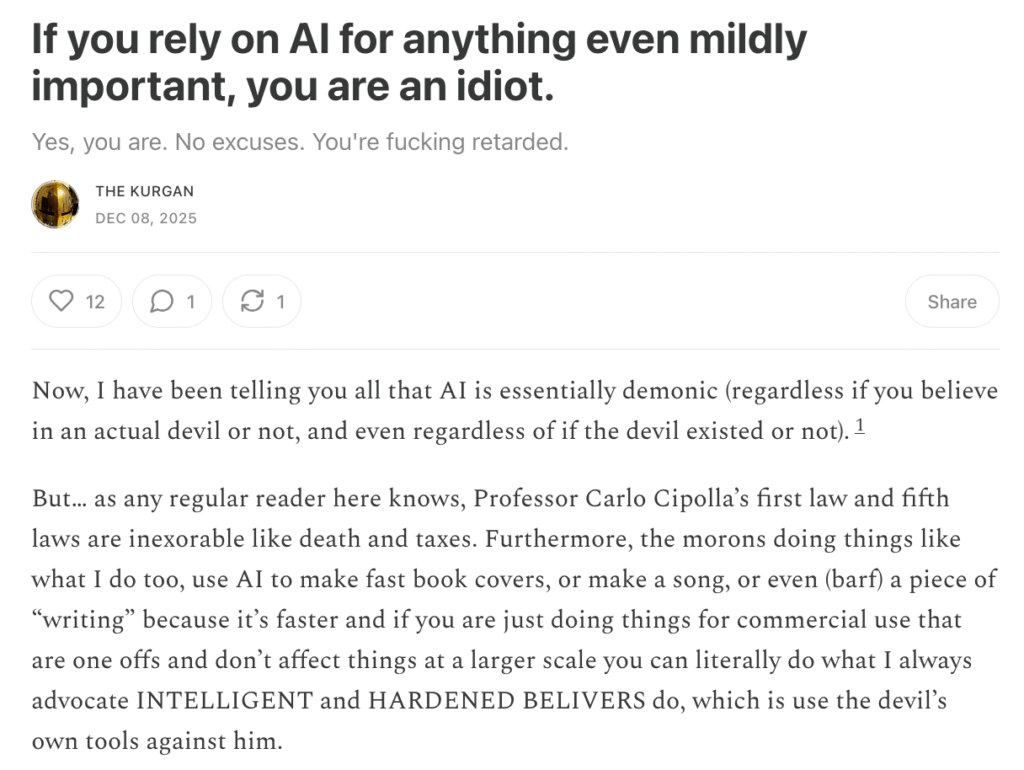Screen dimensions: 1024x770
Task: Restack the post using the circular arrows icon
Action: [253, 301]
